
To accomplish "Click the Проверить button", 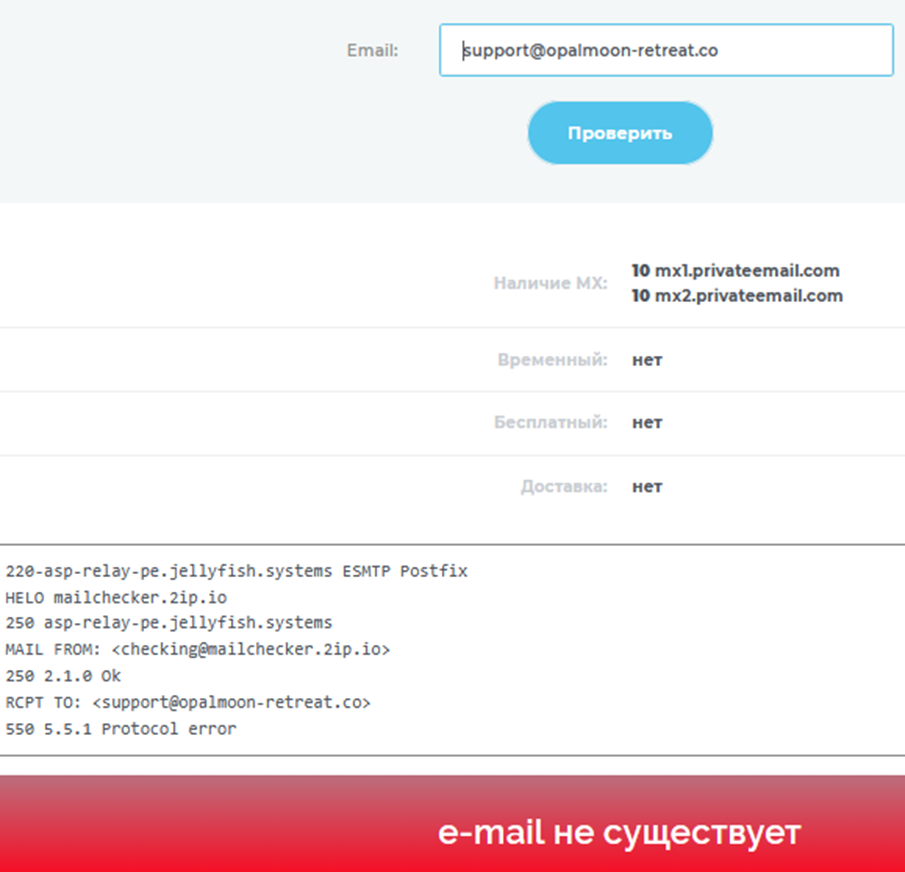I will [620, 133].
